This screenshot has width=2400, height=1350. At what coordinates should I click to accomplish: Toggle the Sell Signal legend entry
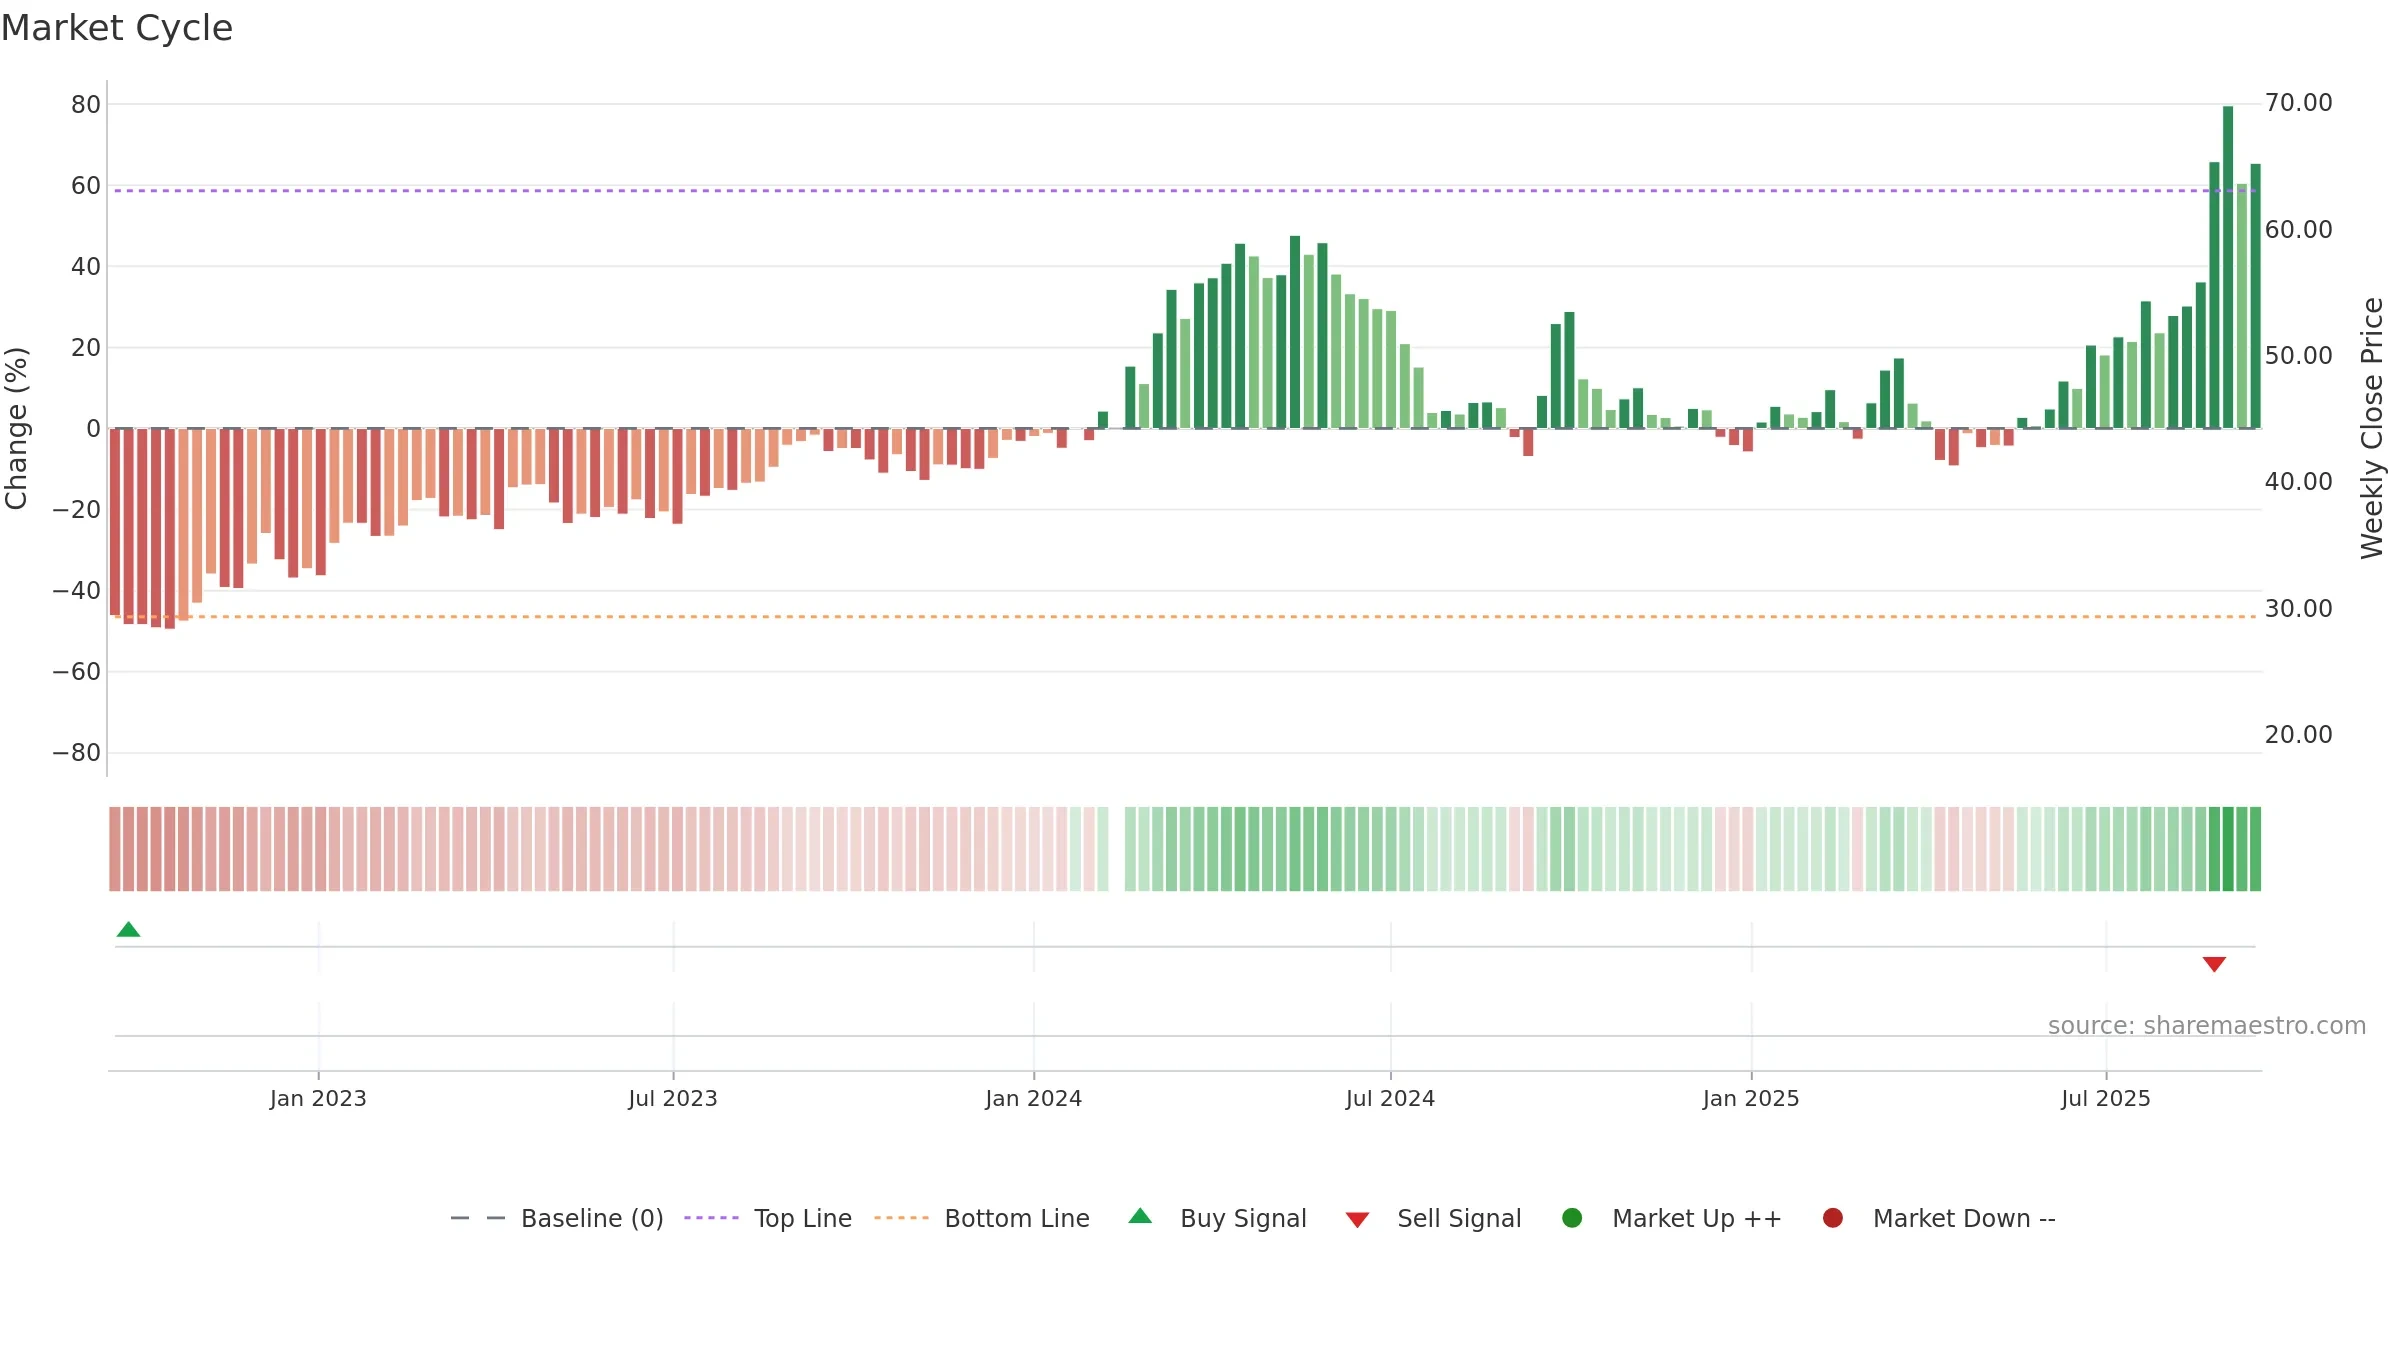pos(1433,1218)
